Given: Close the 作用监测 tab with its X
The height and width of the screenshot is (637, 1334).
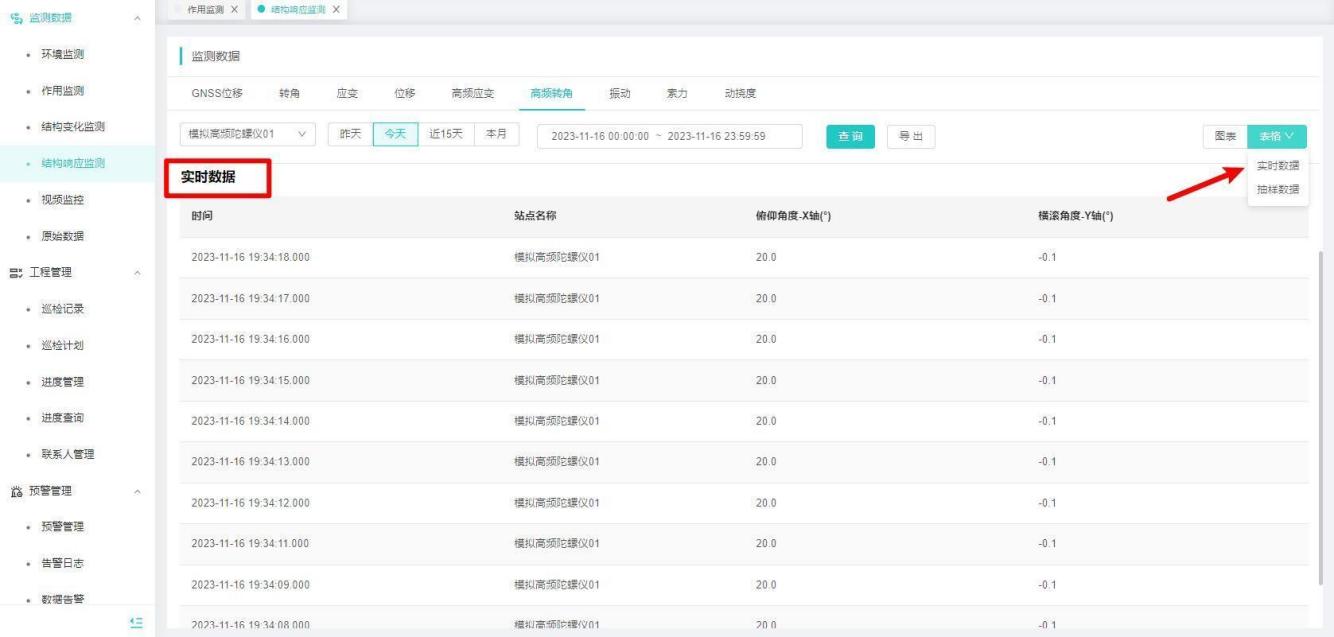Looking at the screenshot, I should [234, 9].
